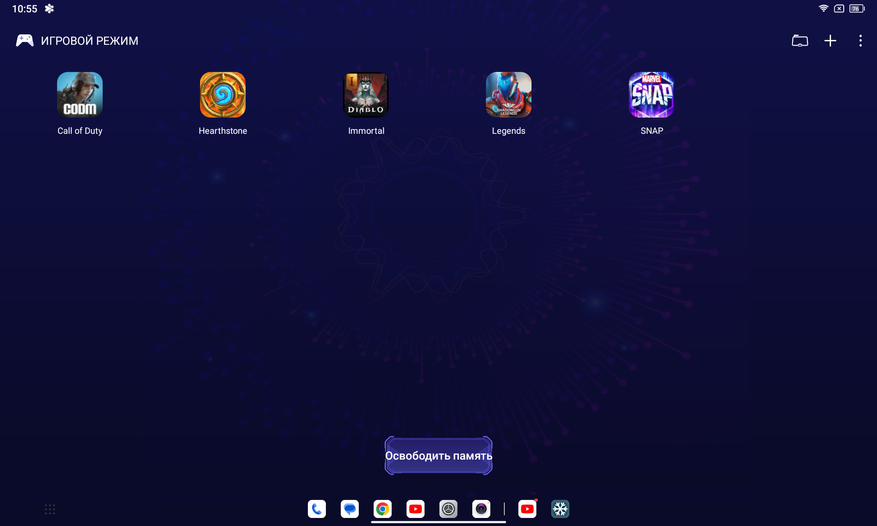Launch the Marvel SNAP game icon
Viewport: 877px width, 526px height.
652,95
